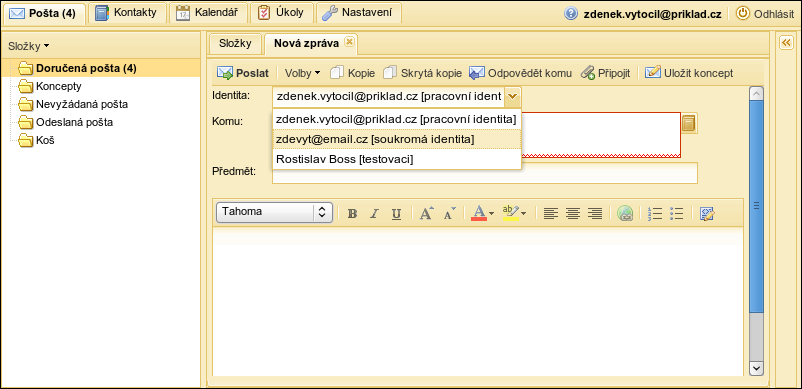Choose zdevyt@email.cz [soukromá identita] option

pyautogui.click(x=397, y=139)
